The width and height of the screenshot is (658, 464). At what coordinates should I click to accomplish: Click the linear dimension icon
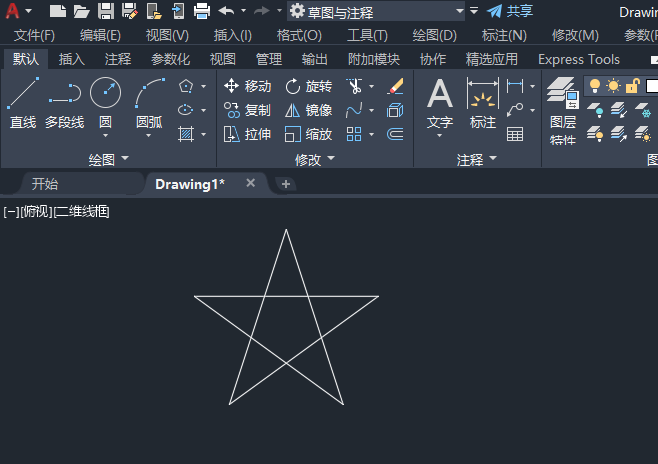point(515,86)
